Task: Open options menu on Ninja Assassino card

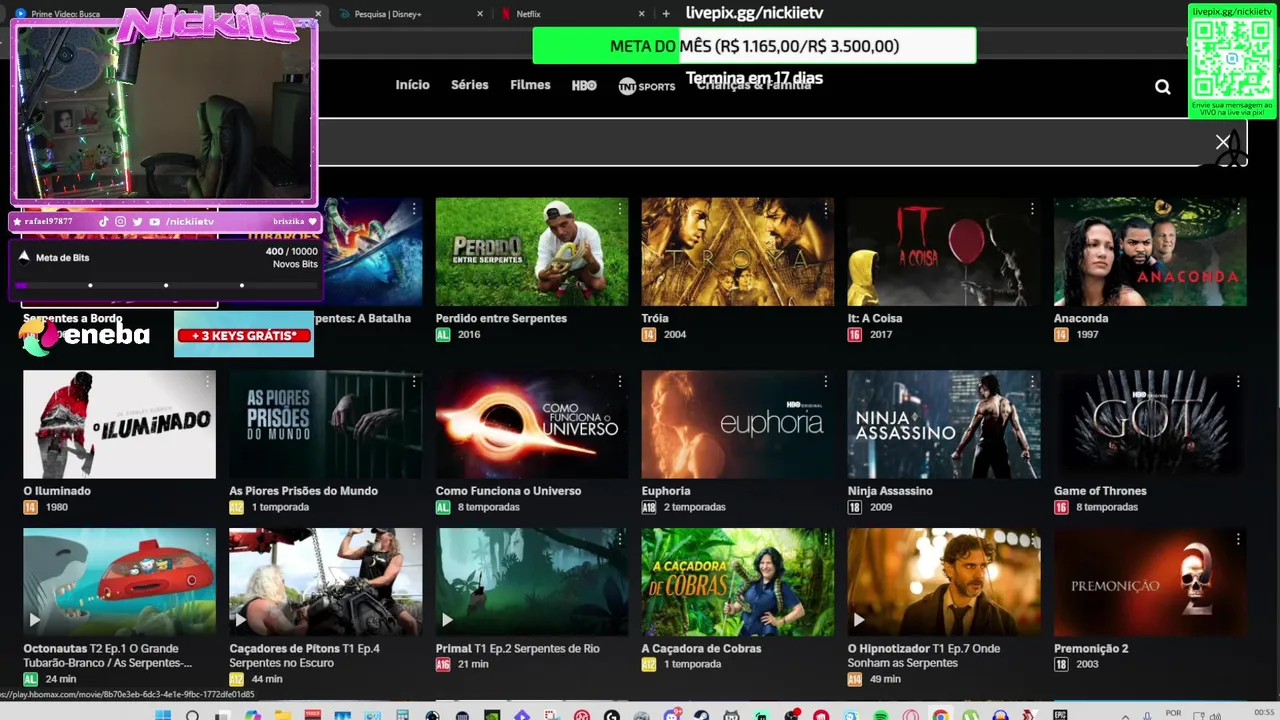Action: point(1032,381)
